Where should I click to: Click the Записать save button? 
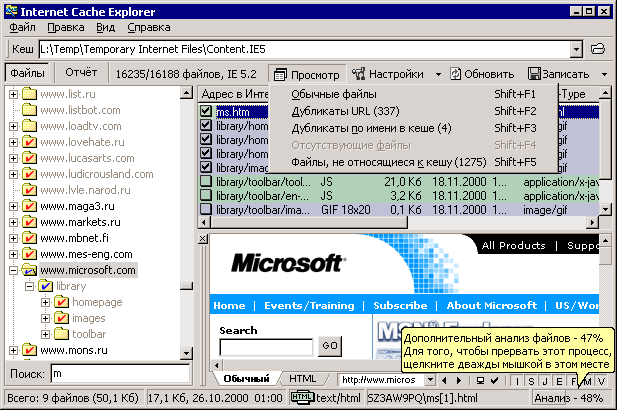(x=558, y=74)
